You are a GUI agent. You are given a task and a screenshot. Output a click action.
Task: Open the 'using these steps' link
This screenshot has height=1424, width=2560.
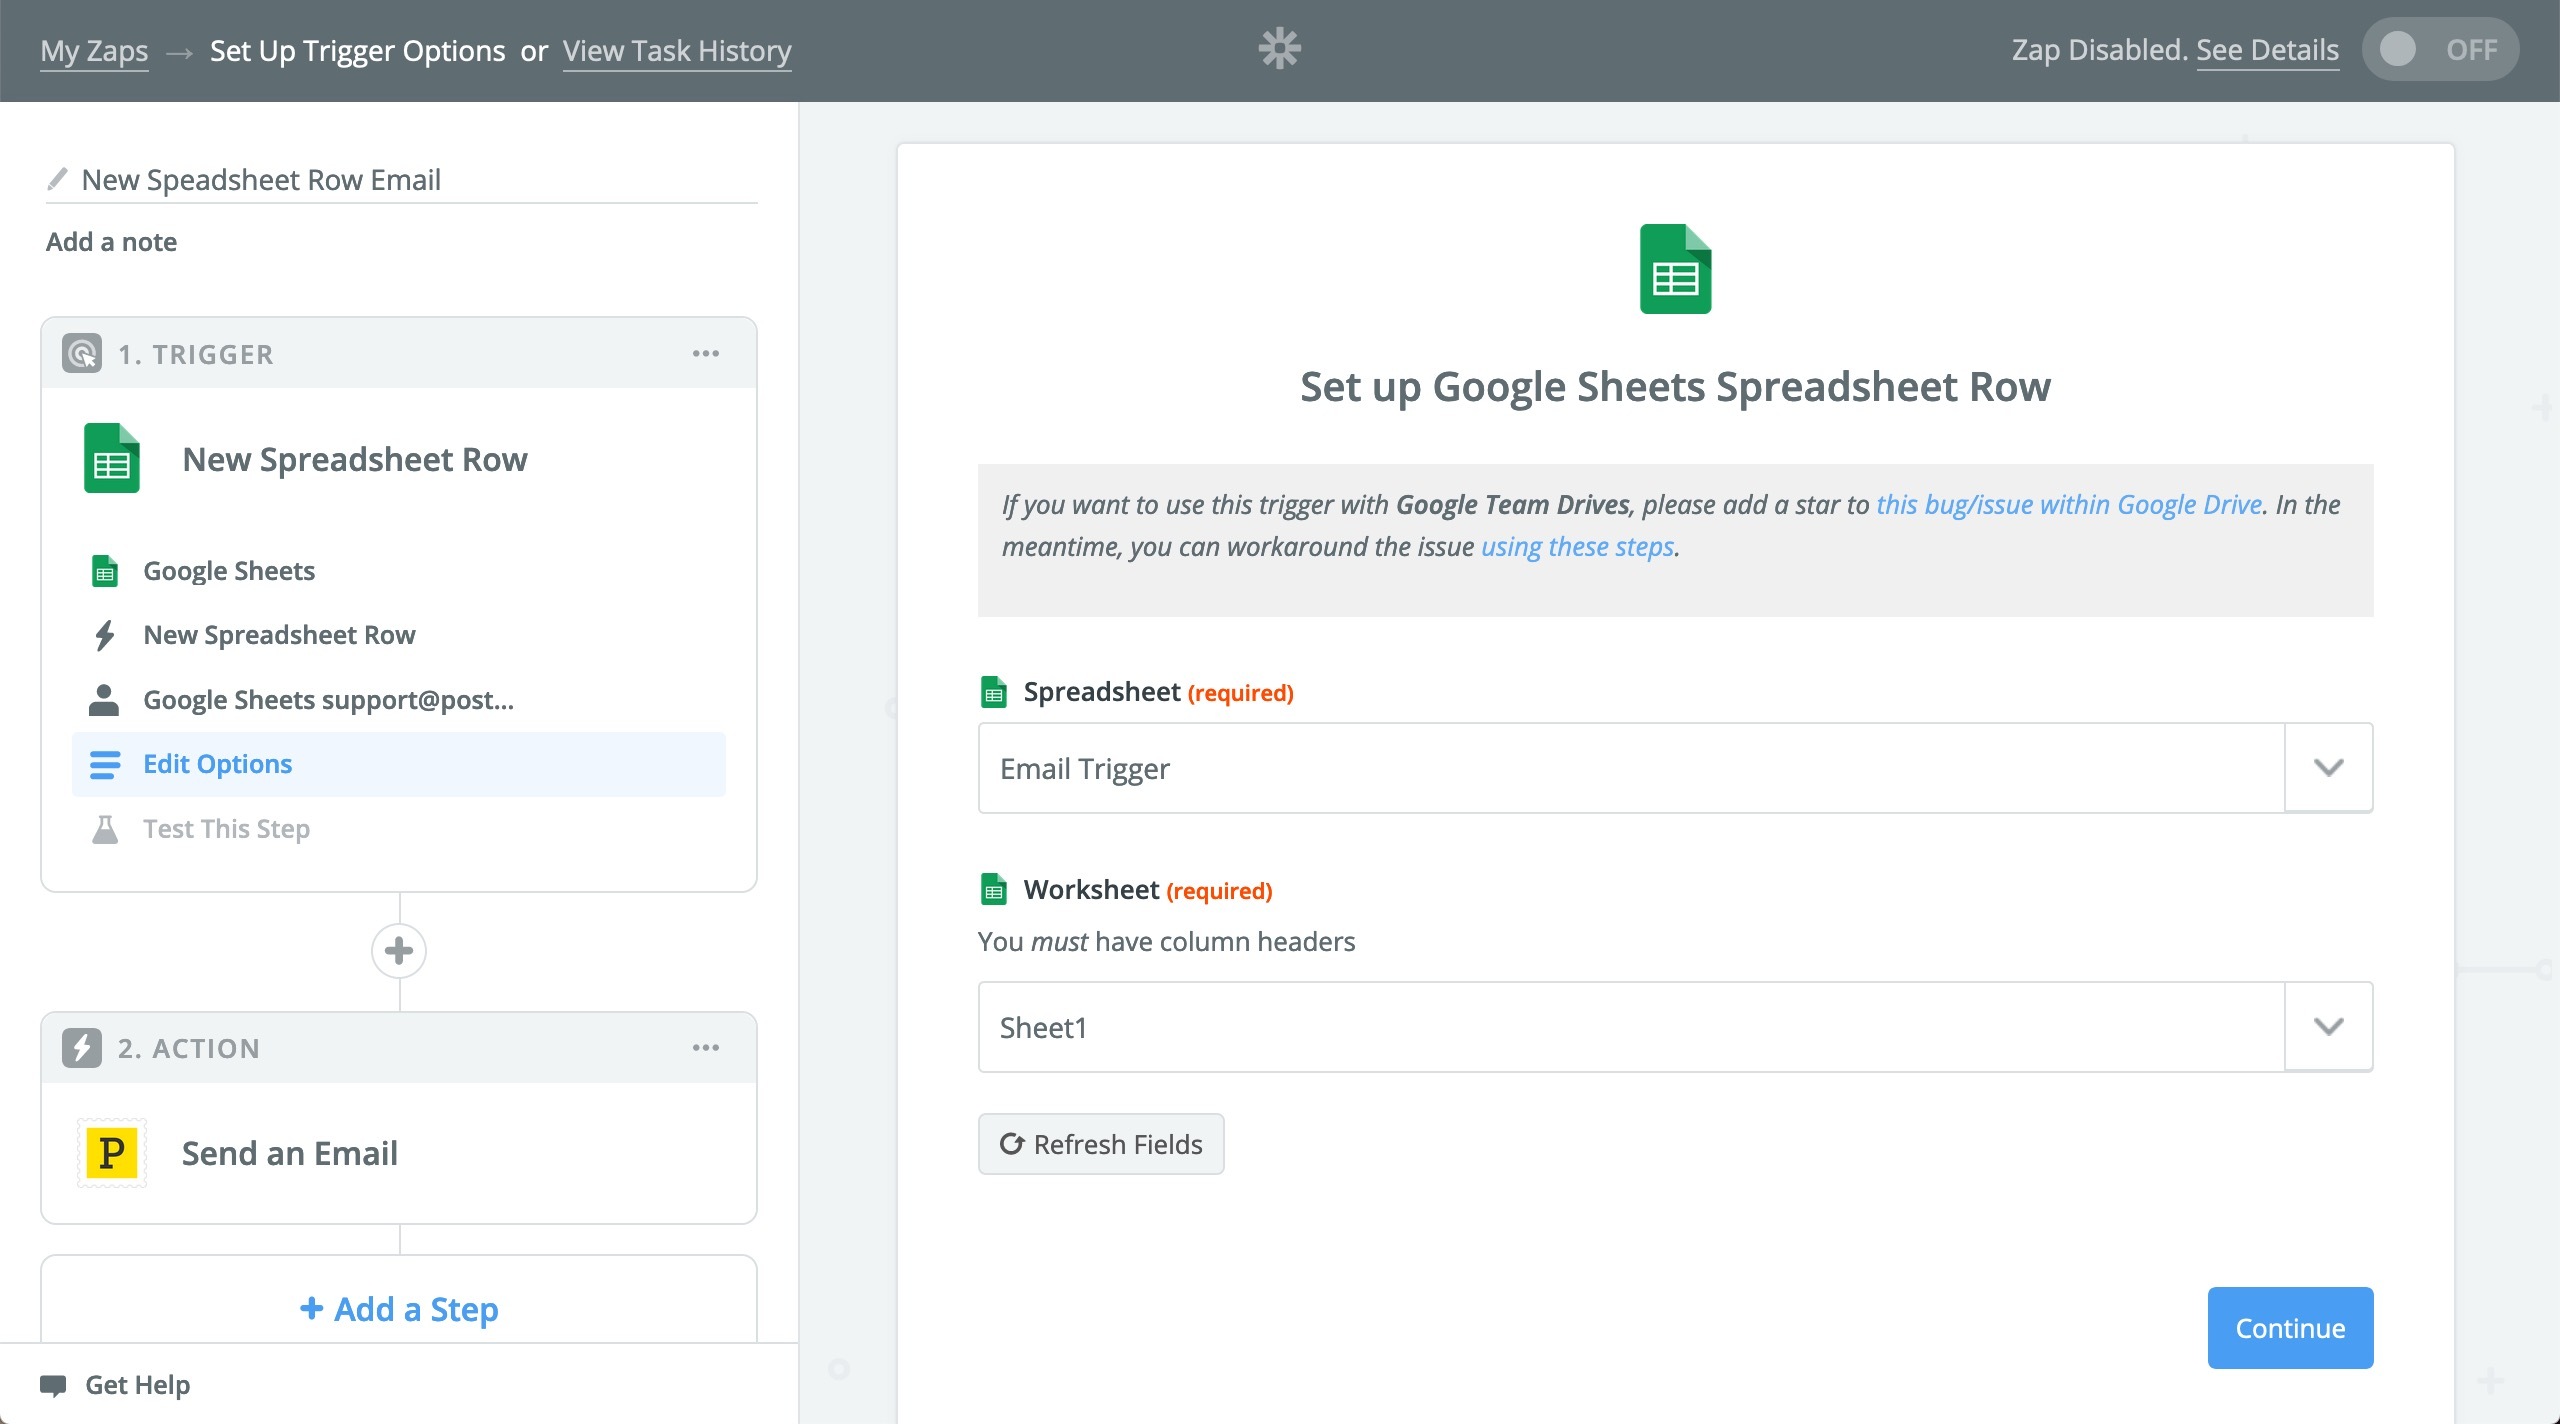coord(1577,546)
